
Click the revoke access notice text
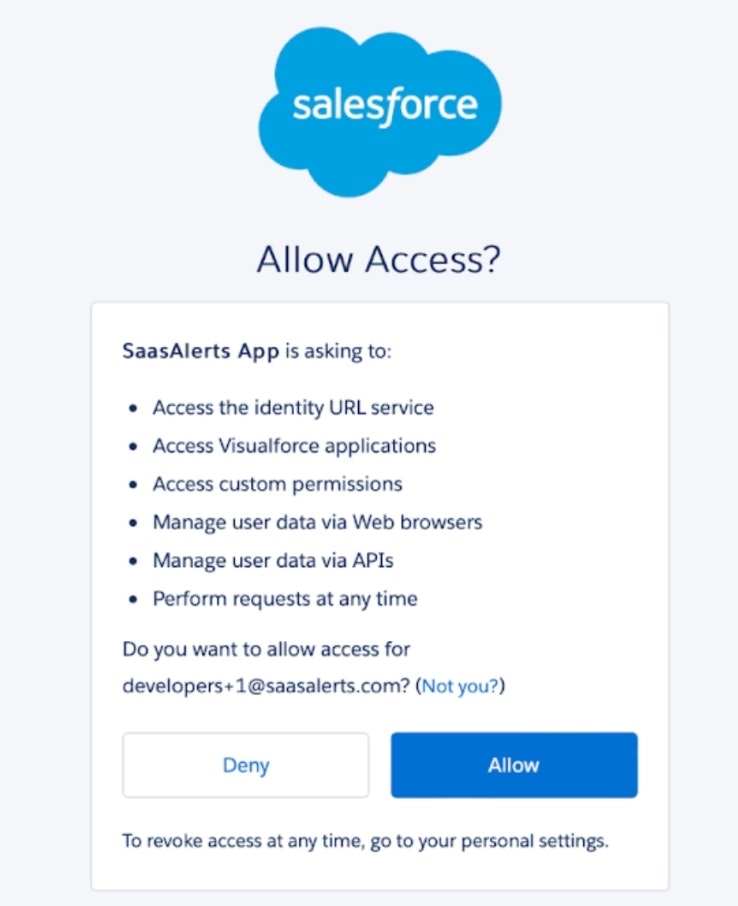point(364,841)
